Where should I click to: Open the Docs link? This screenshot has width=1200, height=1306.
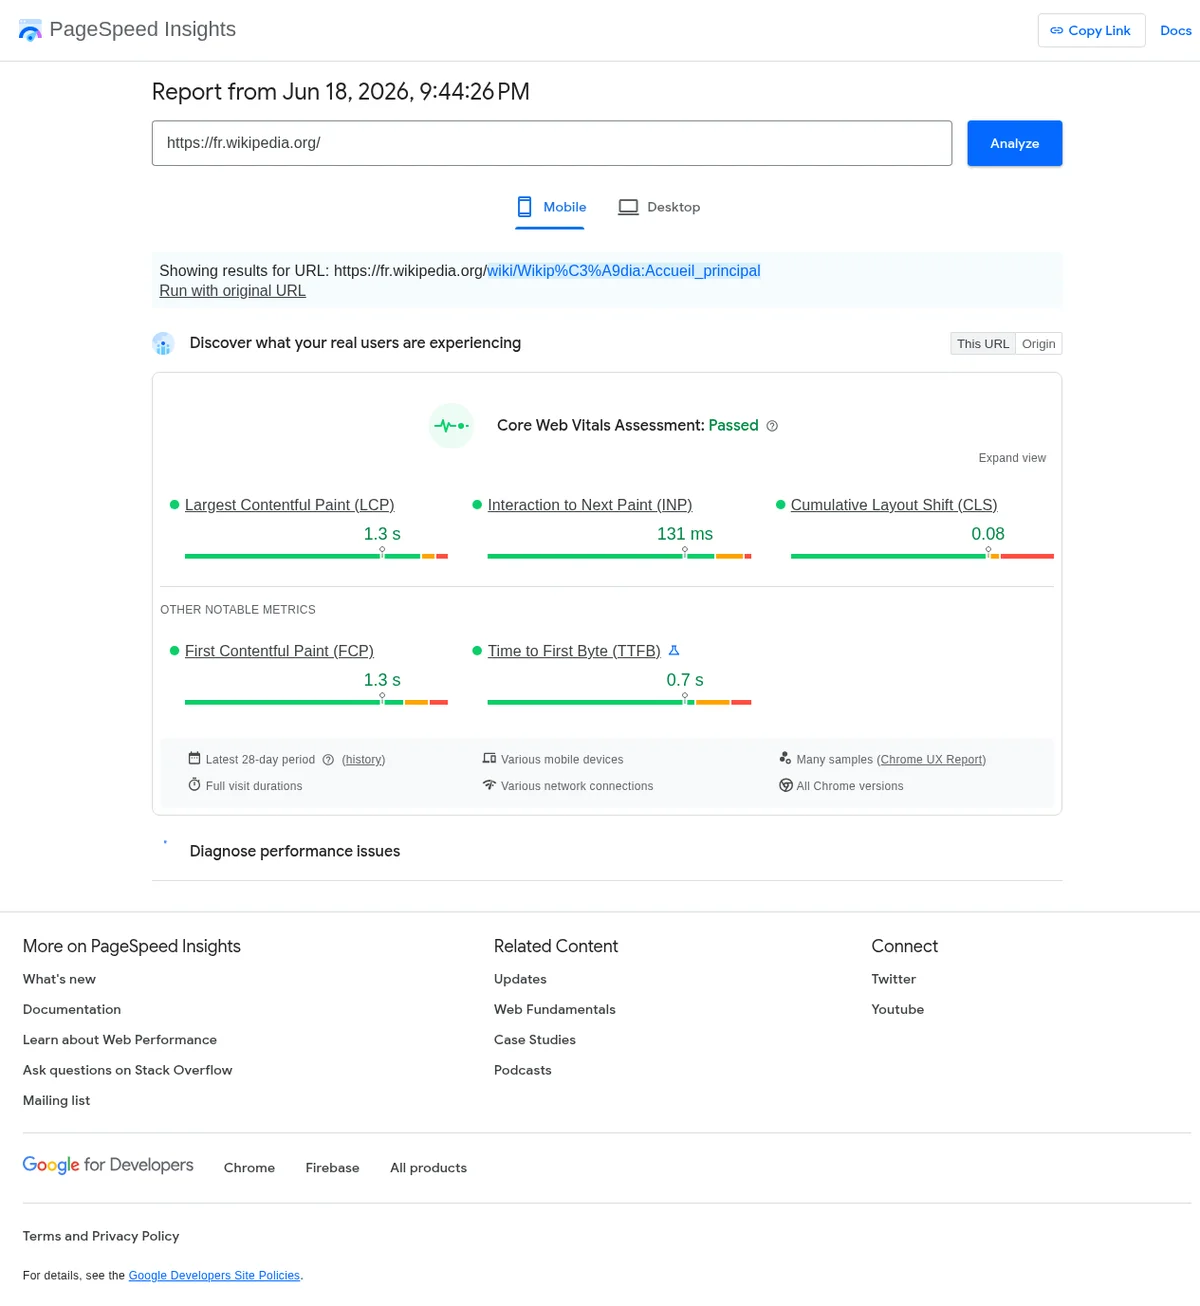click(1175, 31)
